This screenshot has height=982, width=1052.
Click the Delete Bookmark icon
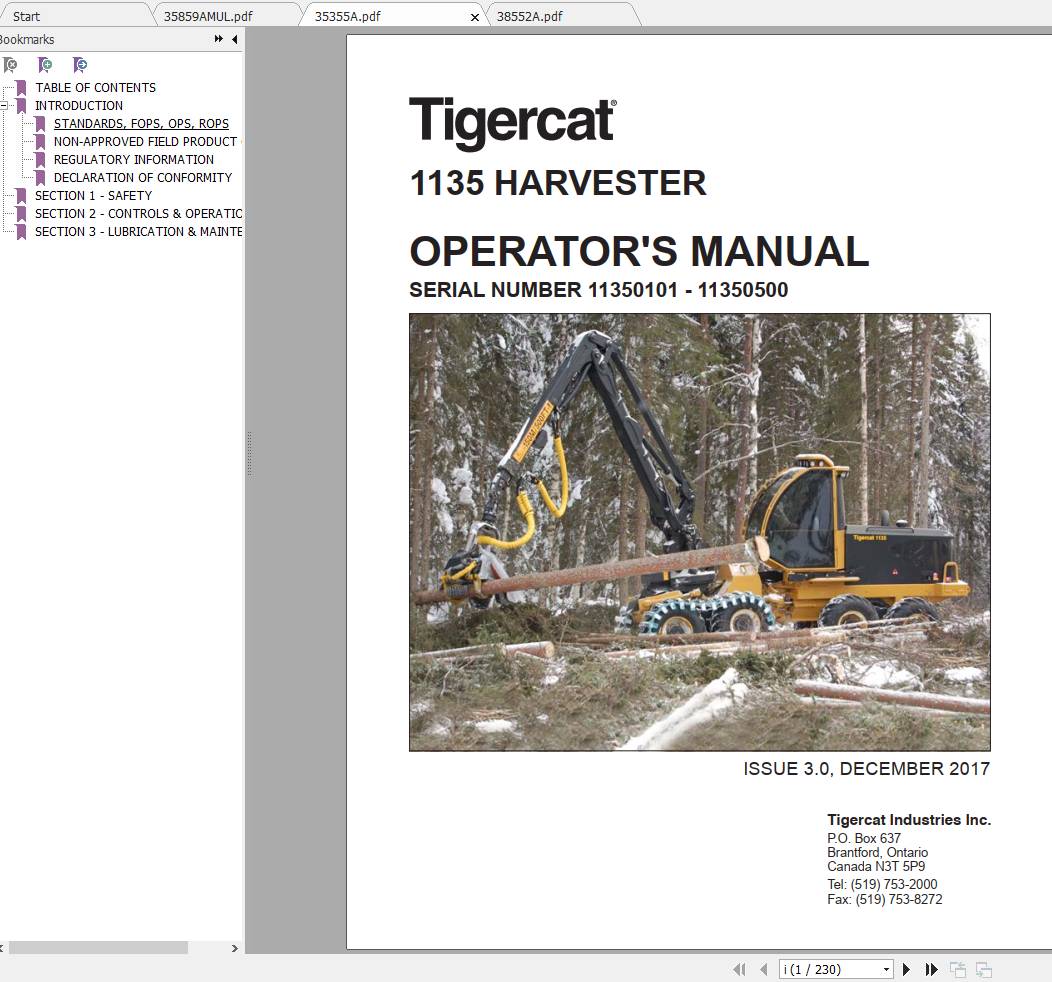10,64
